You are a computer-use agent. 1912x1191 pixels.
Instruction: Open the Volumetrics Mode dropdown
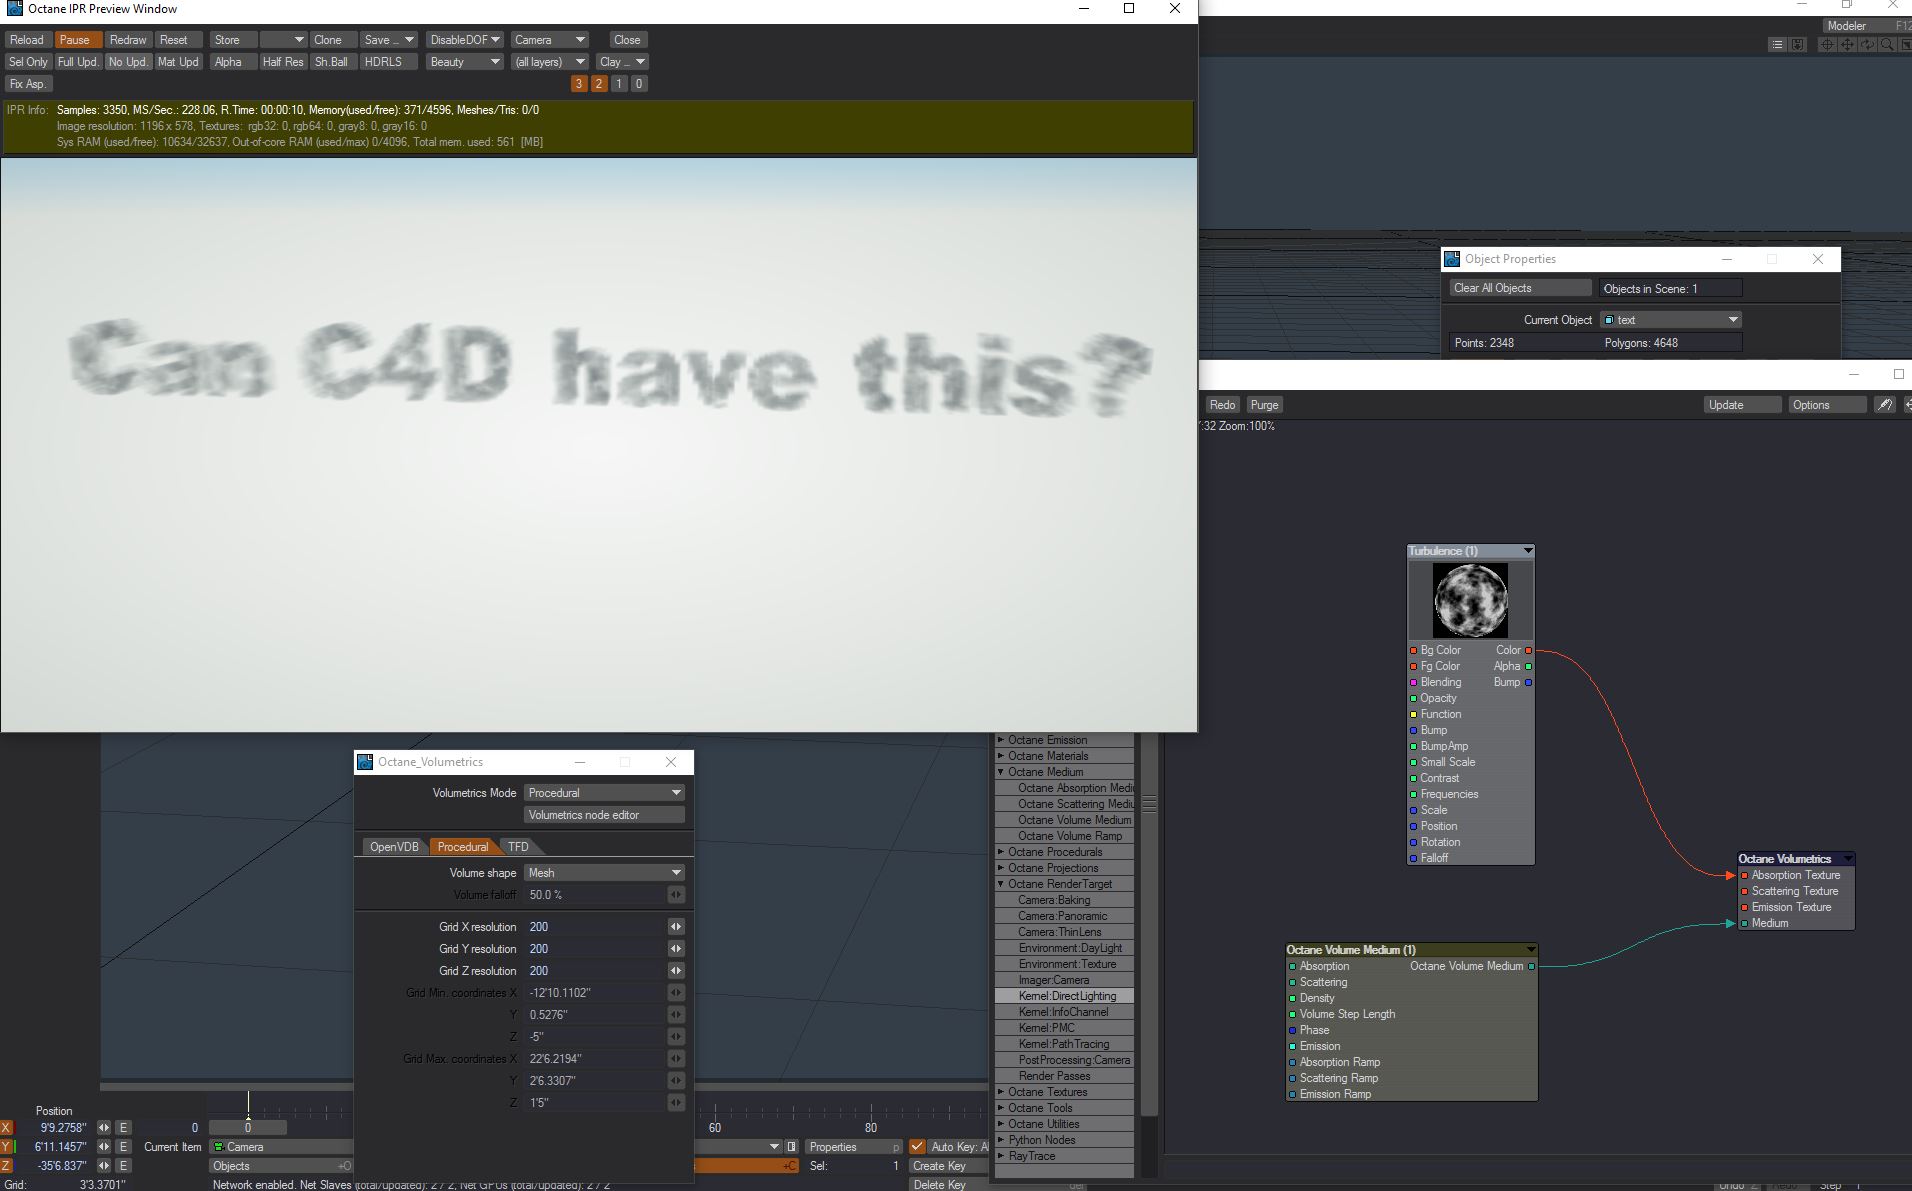coord(605,793)
